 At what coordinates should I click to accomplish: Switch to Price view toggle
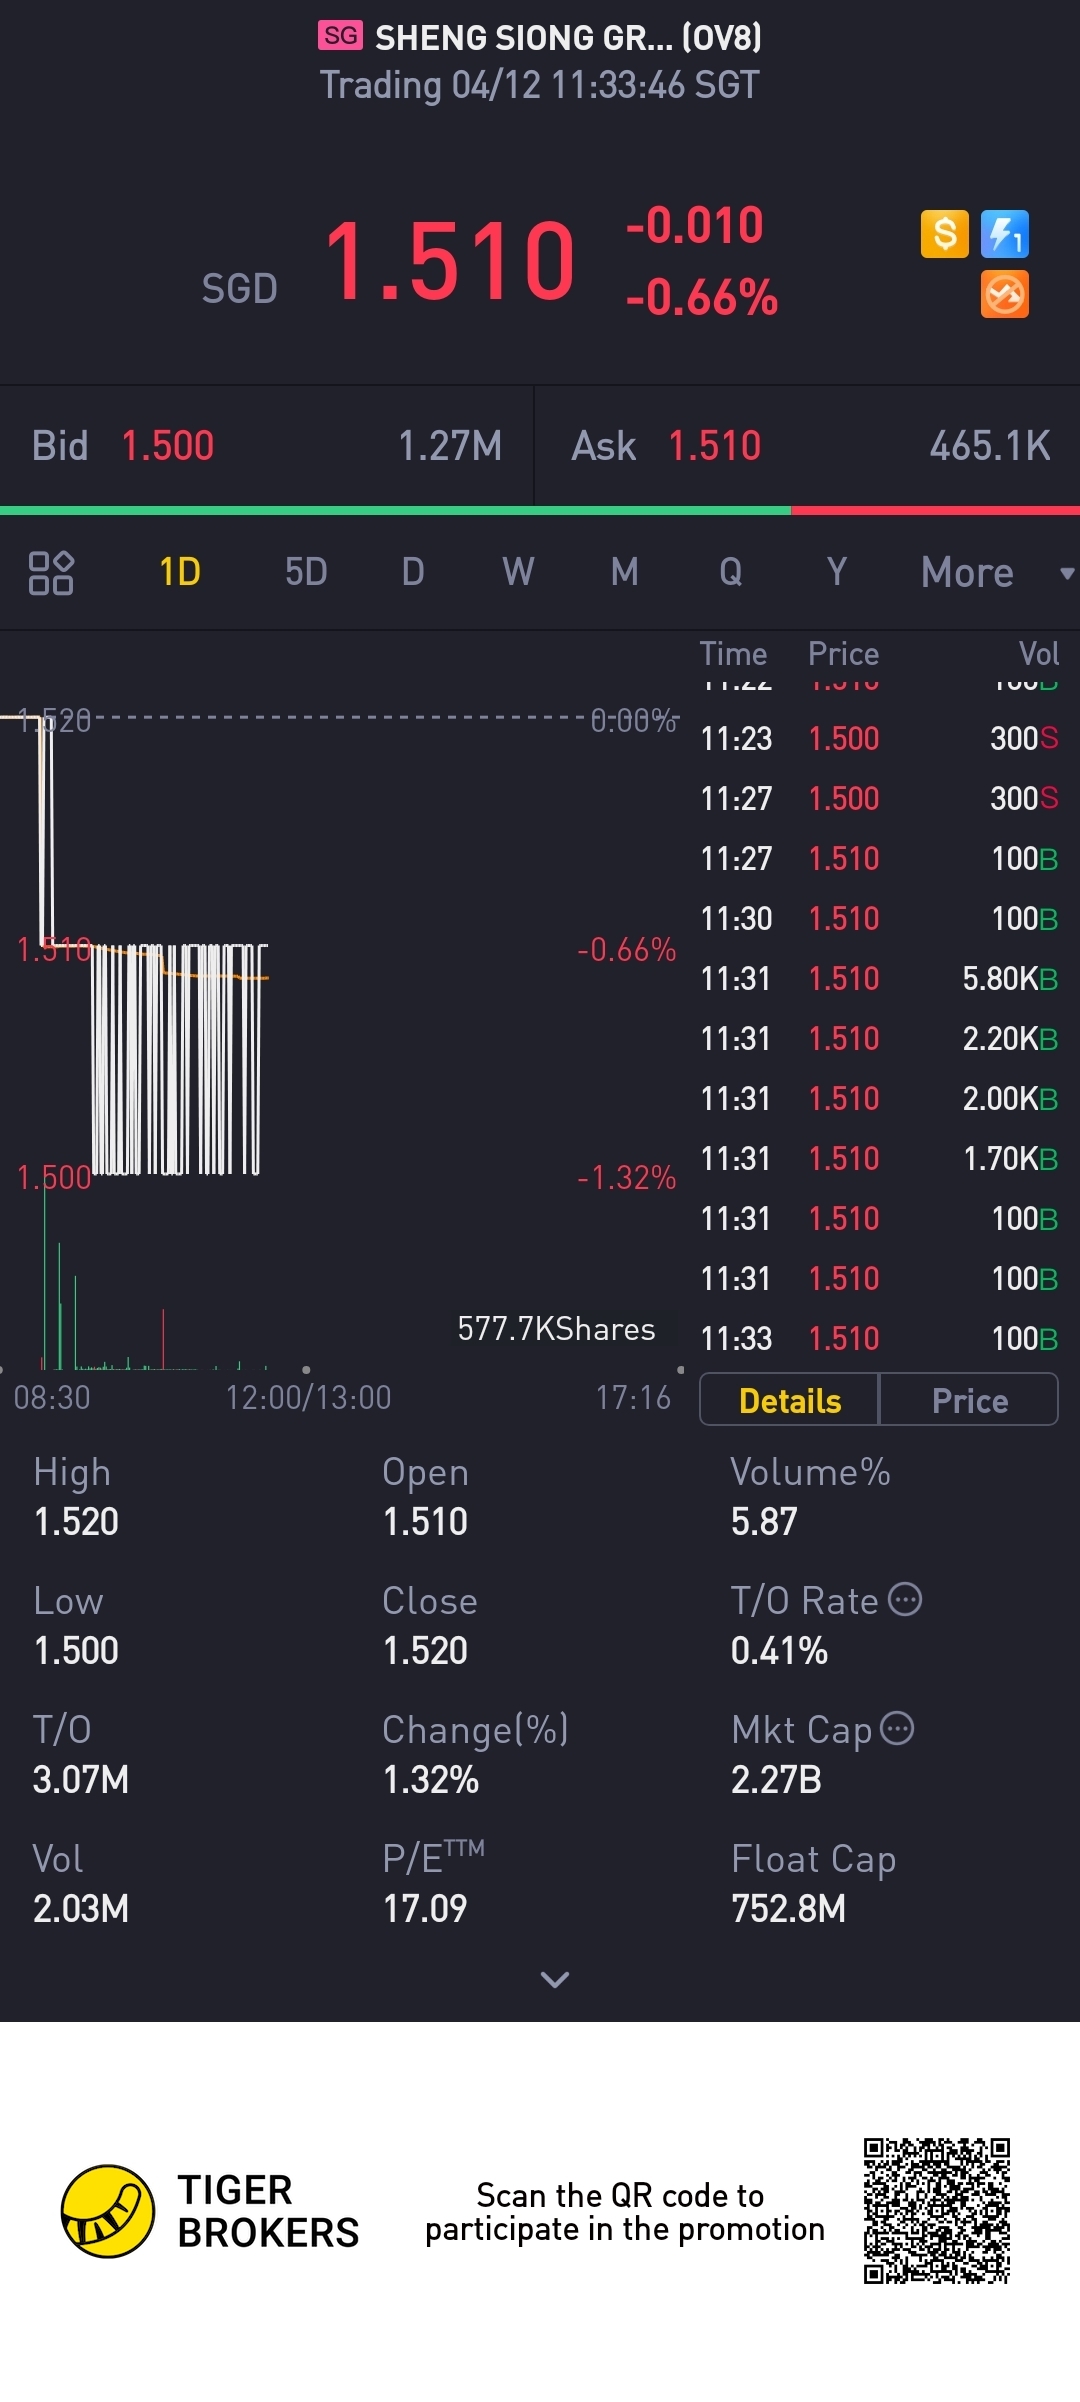(968, 1400)
